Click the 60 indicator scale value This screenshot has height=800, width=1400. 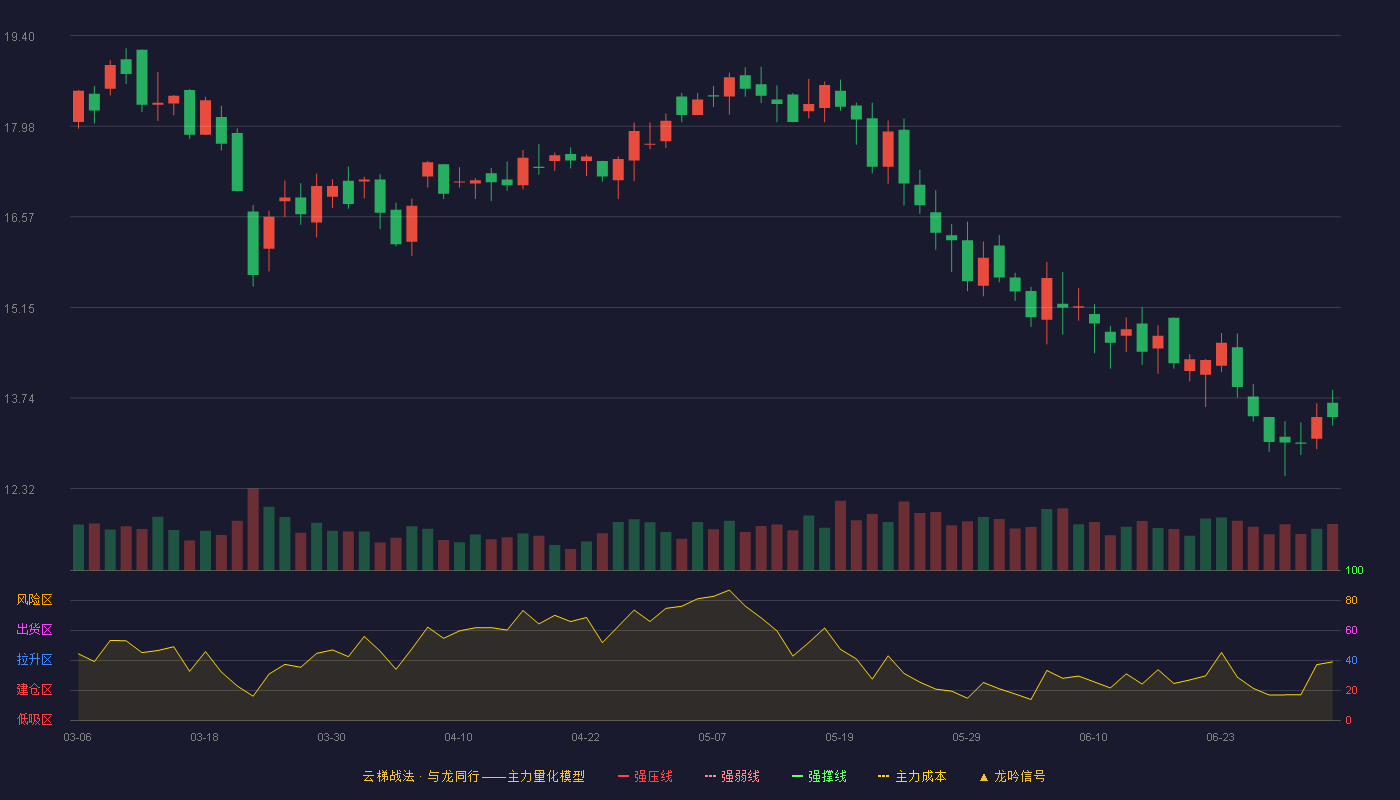1351,631
